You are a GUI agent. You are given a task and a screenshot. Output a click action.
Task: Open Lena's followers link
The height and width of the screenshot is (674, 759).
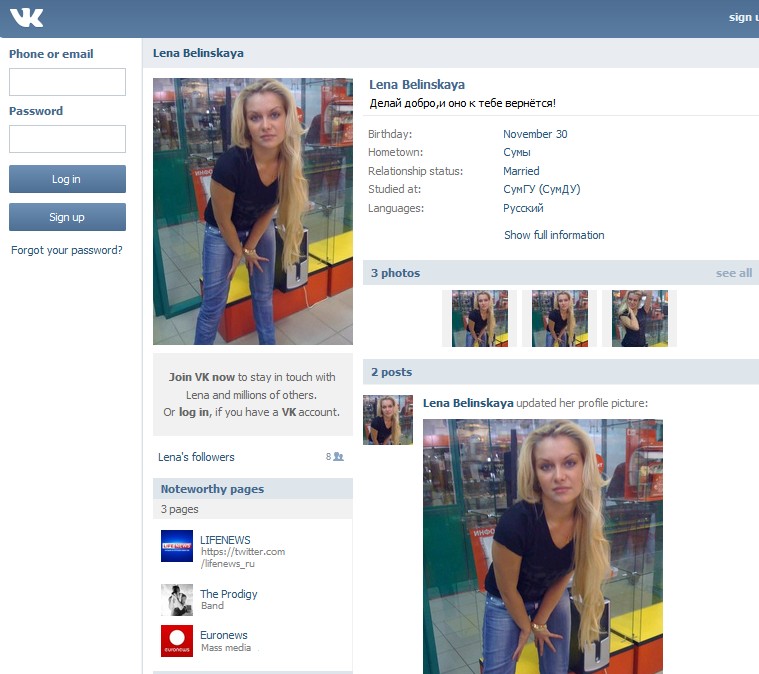point(196,457)
